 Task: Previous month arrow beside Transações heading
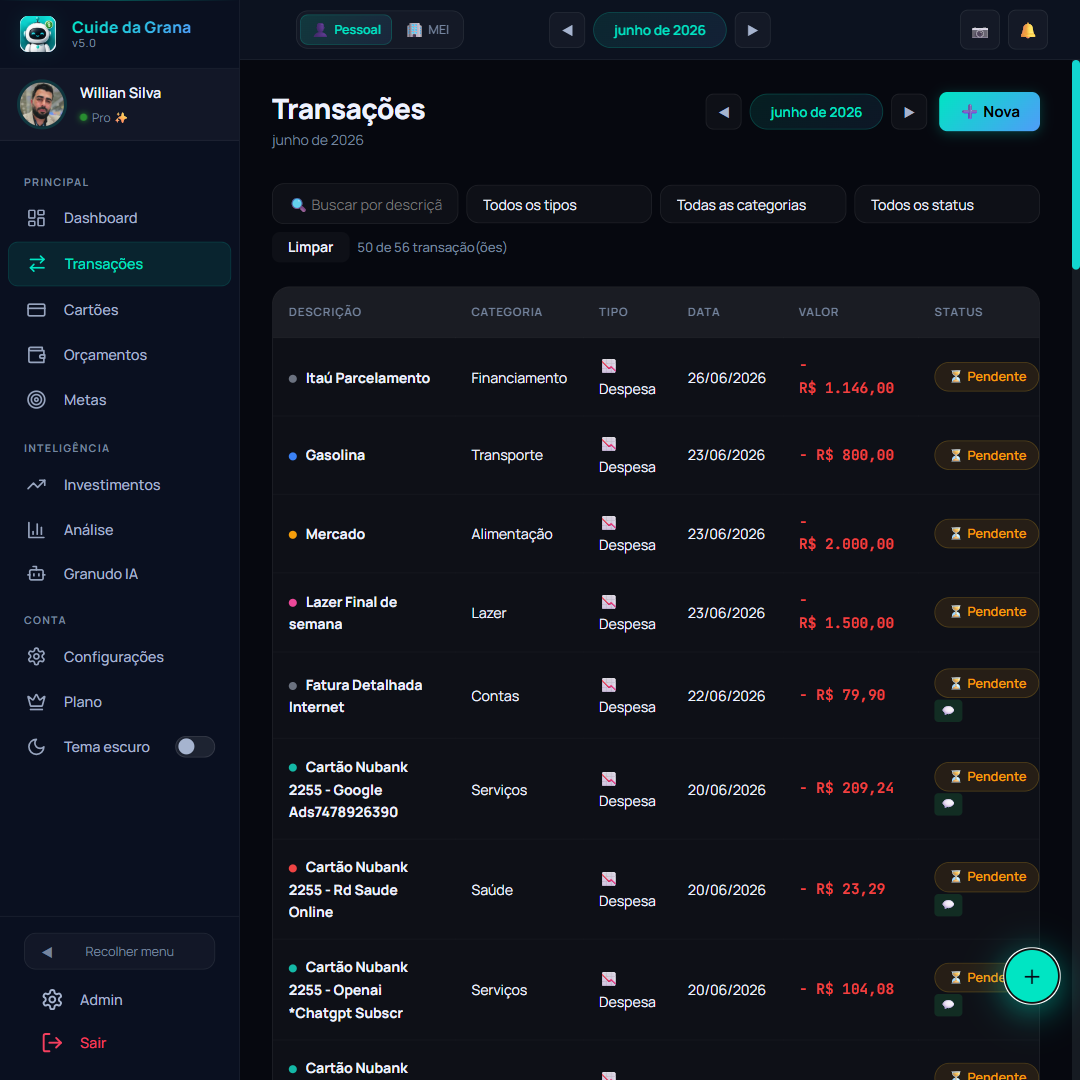[x=723, y=112]
